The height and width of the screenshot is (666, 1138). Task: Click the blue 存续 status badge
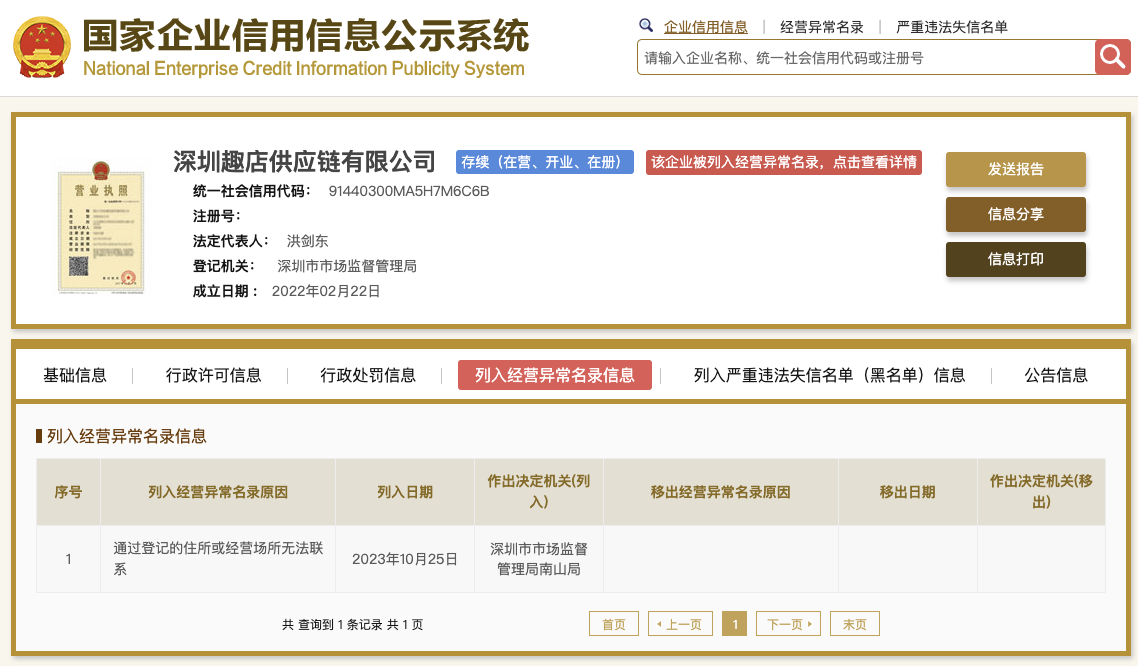544,162
